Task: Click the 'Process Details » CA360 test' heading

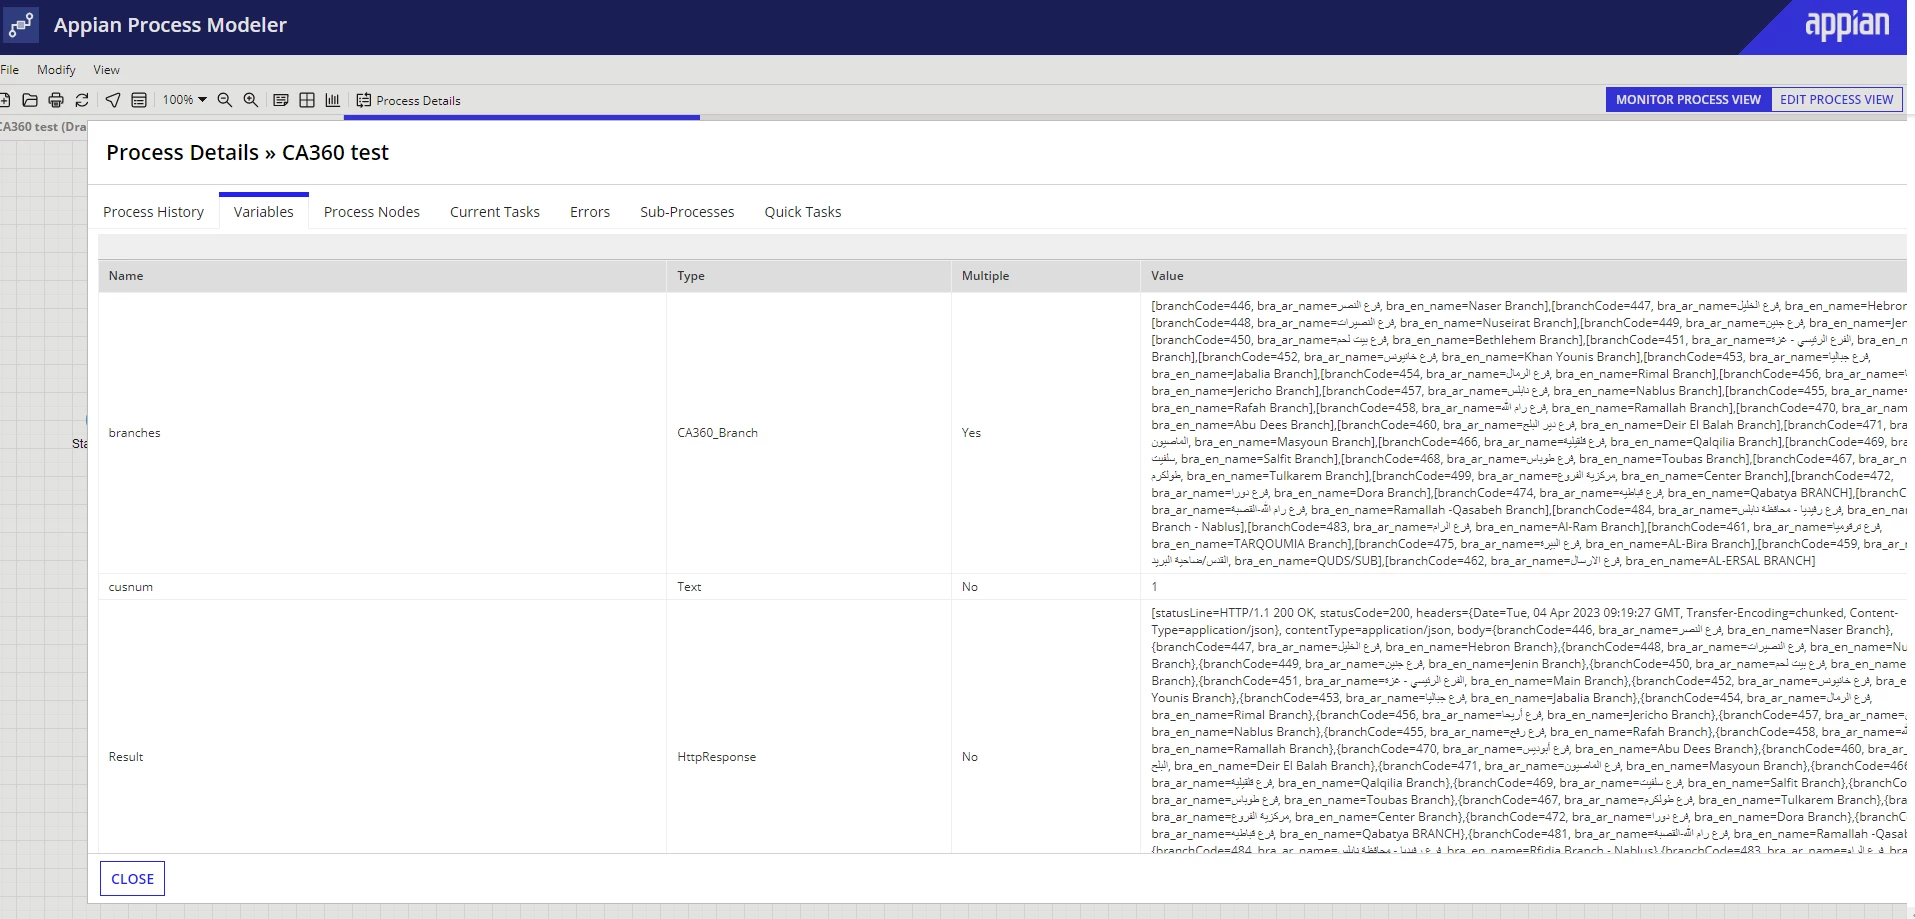Action: point(247,153)
